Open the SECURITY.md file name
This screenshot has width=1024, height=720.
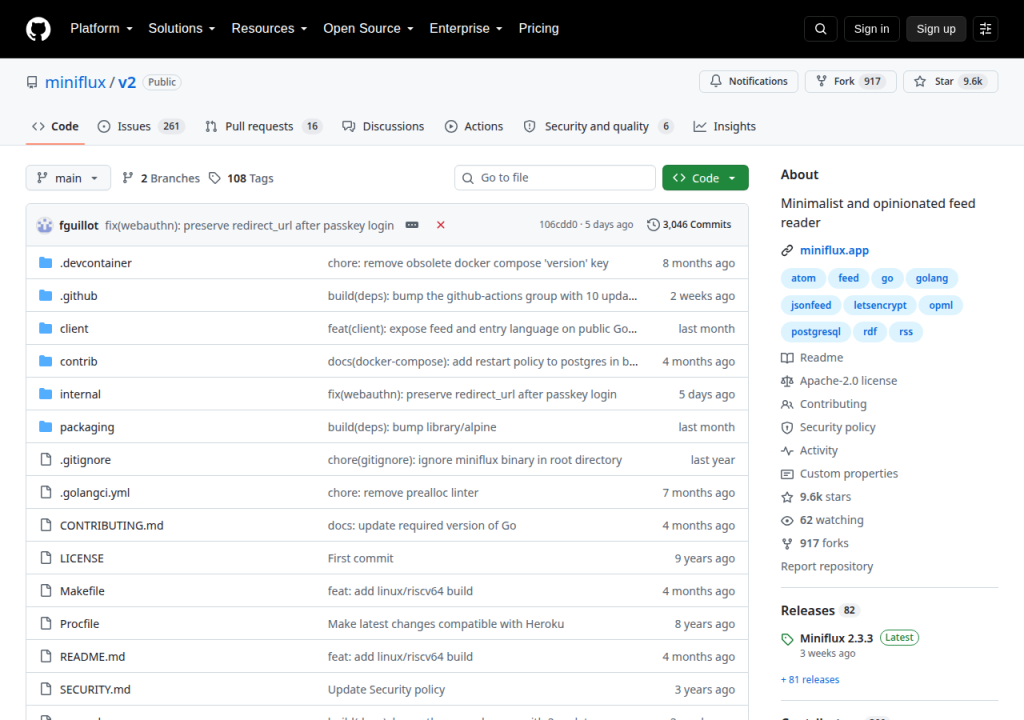point(95,689)
